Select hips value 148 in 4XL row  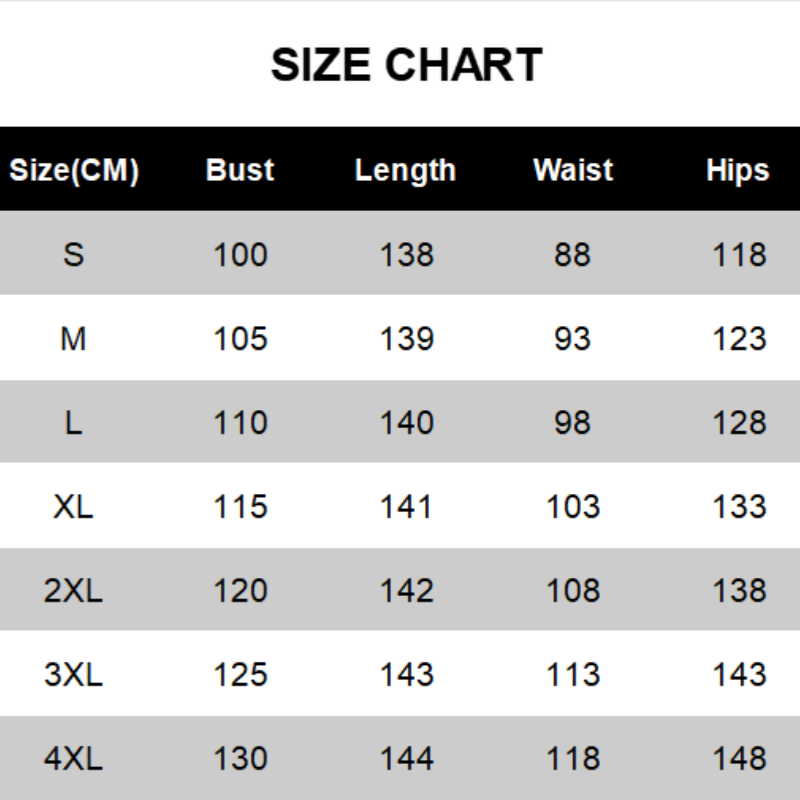[x=739, y=759]
